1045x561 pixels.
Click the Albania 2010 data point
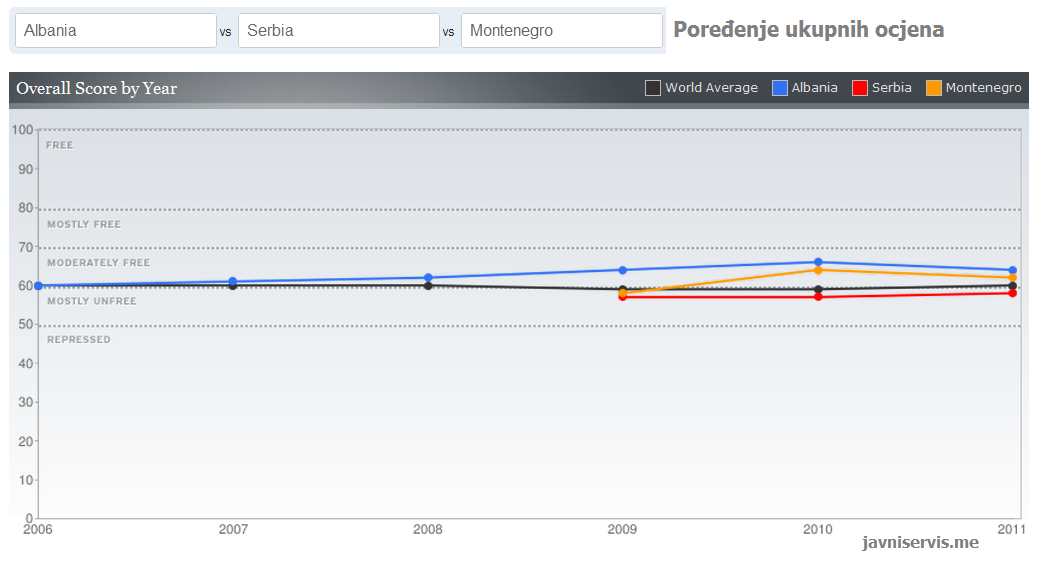pyautogui.click(x=818, y=262)
